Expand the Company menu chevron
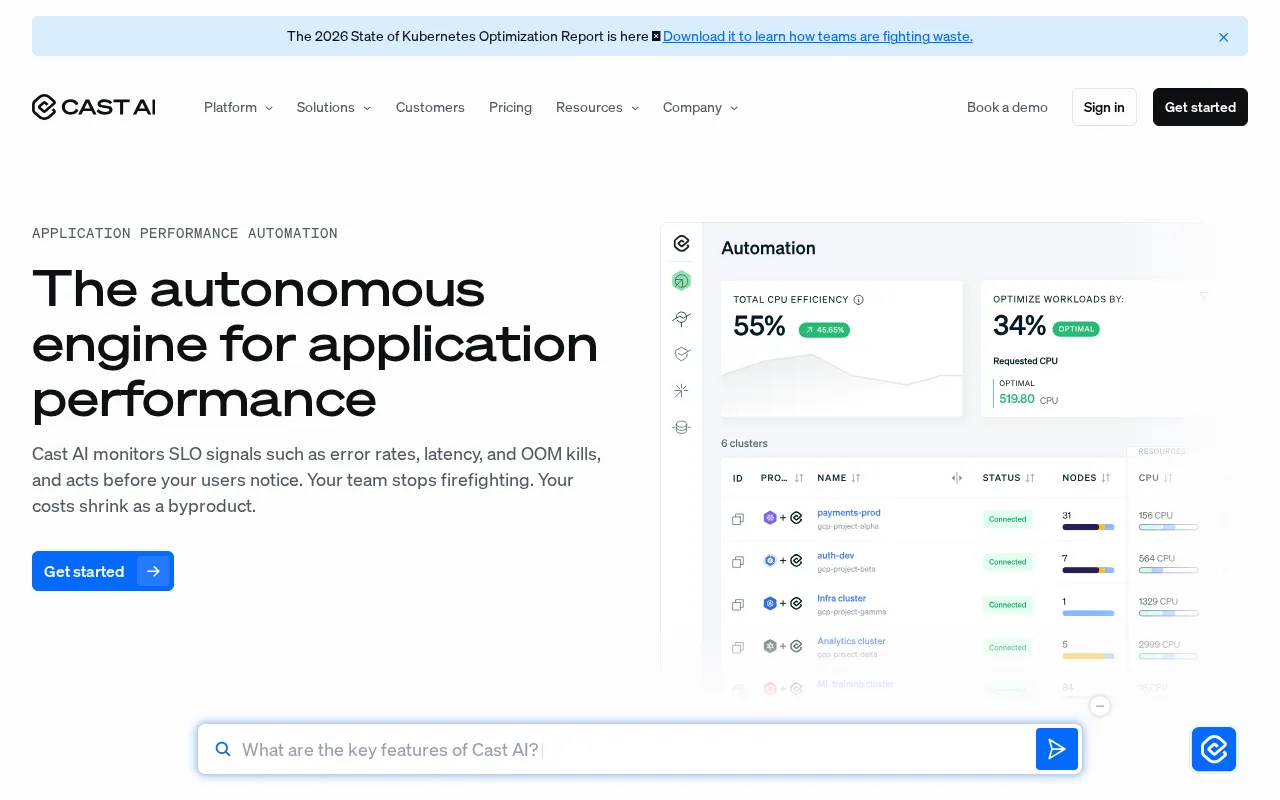Viewport: 1280px width, 800px height. coord(734,108)
